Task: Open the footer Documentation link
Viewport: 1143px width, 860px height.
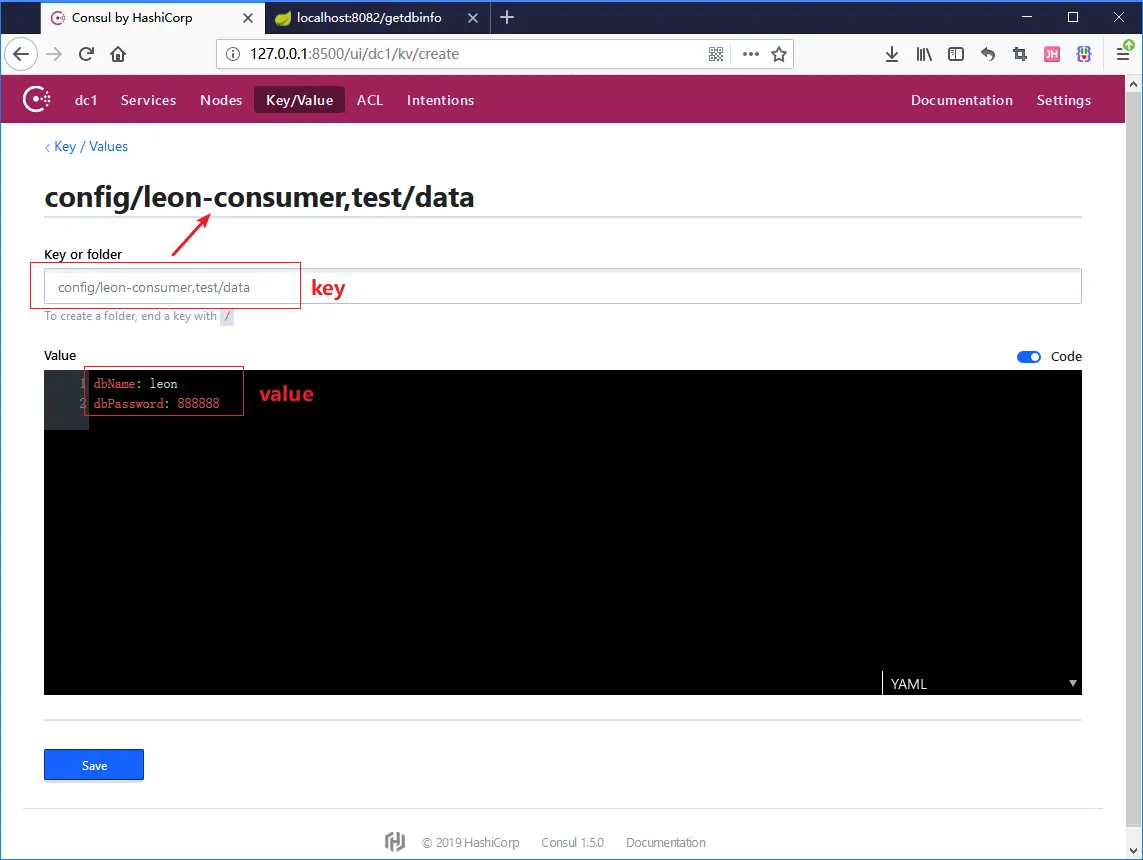Action: (666, 842)
